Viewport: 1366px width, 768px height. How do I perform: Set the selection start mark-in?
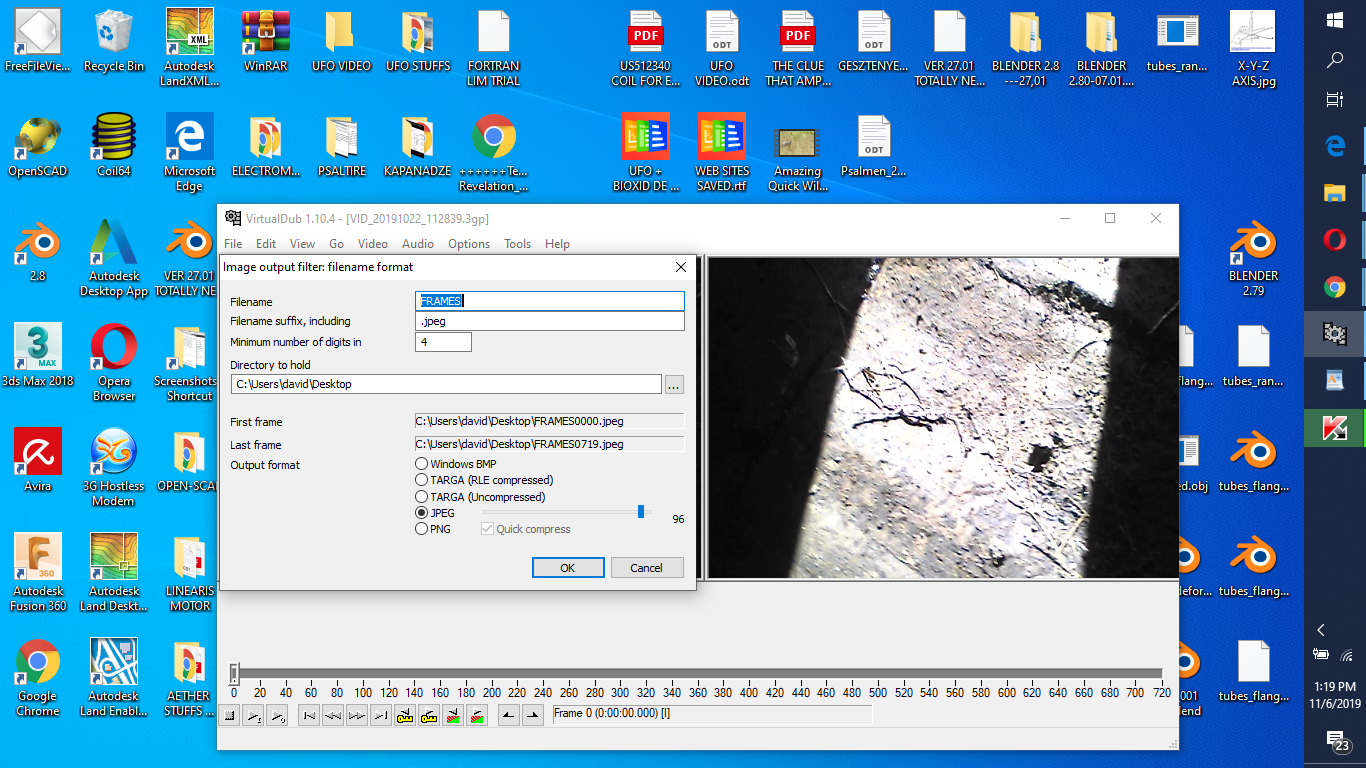coord(509,715)
